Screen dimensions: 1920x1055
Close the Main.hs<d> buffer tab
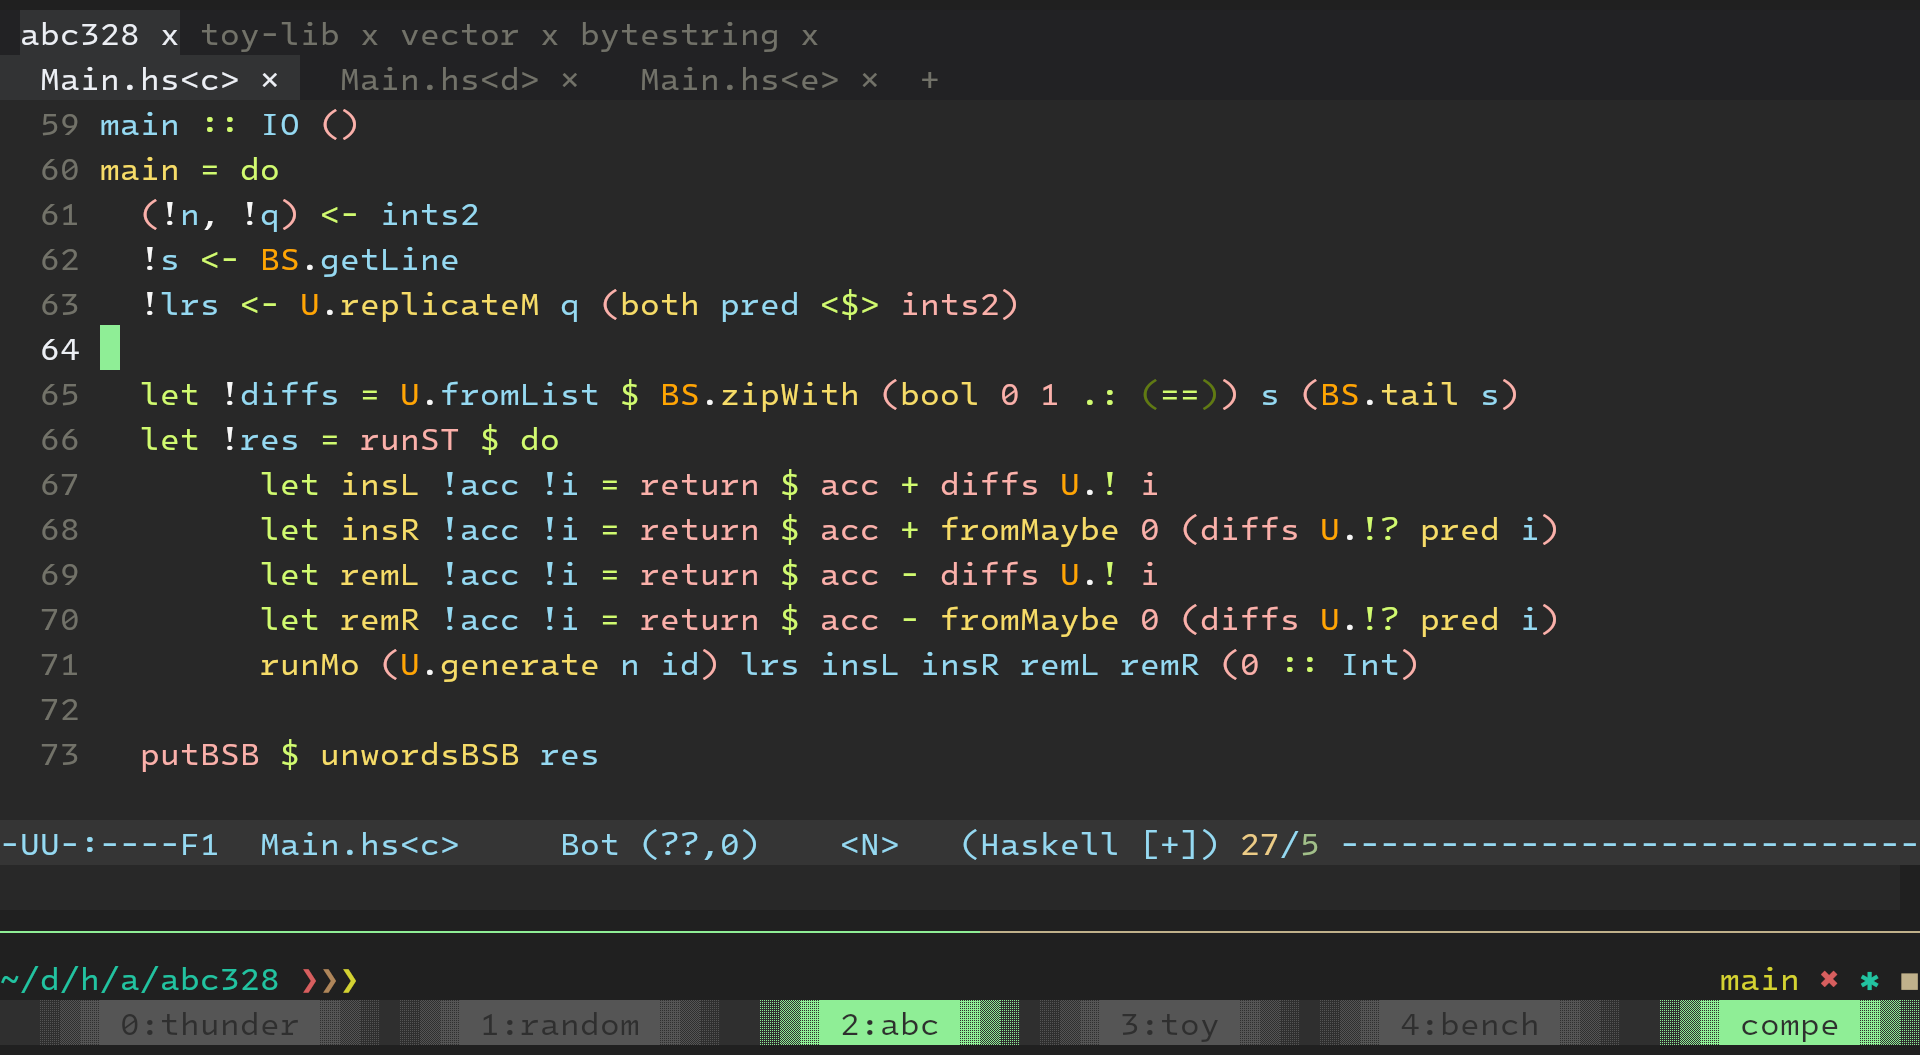point(570,80)
